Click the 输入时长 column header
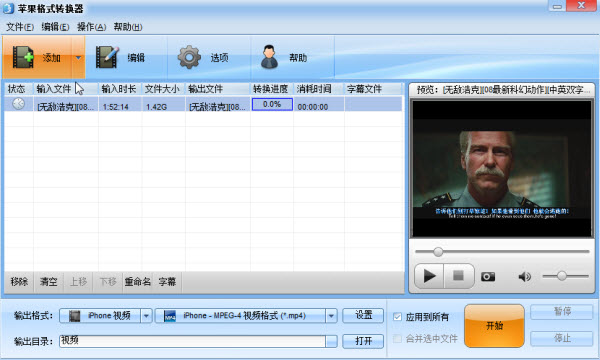This screenshot has width=600, height=360. (x=119, y=89)
